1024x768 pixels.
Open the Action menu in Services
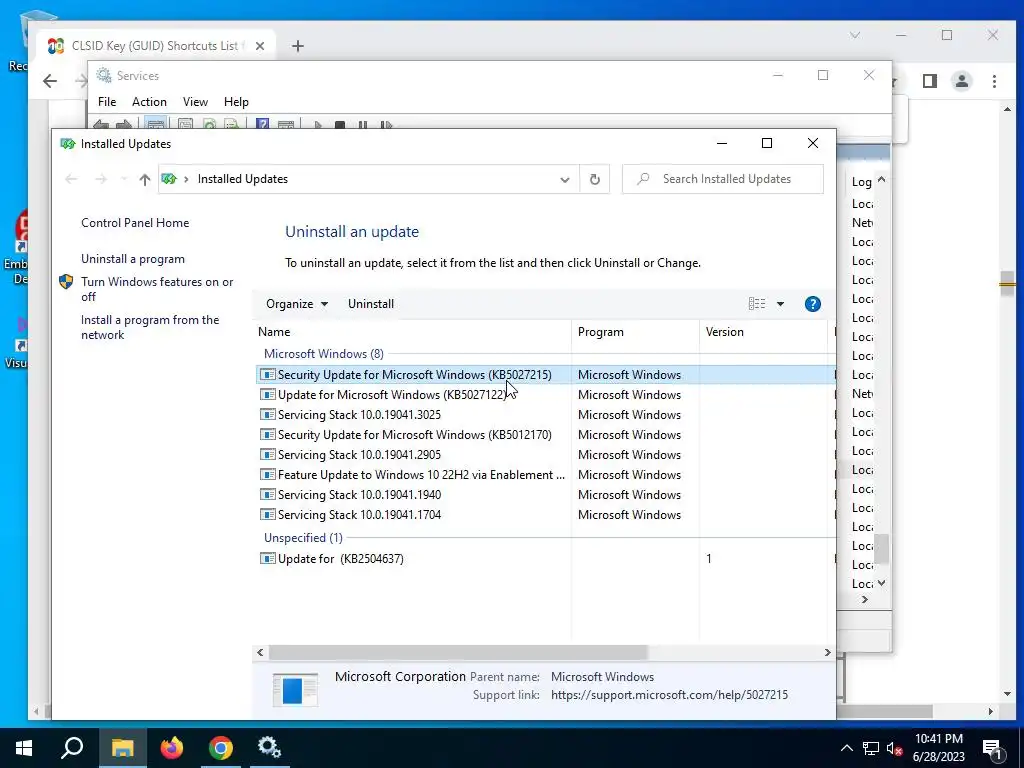[149, 102]
